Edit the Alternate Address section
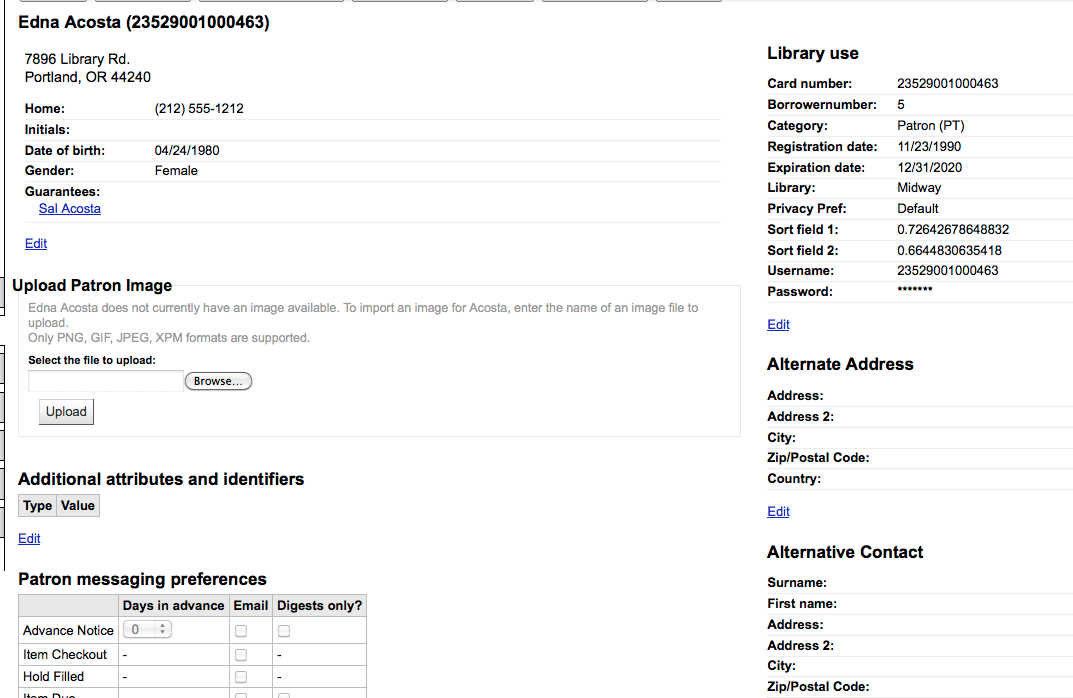The height and width of the screenshot is (698, 1073). tap(778, 512)
